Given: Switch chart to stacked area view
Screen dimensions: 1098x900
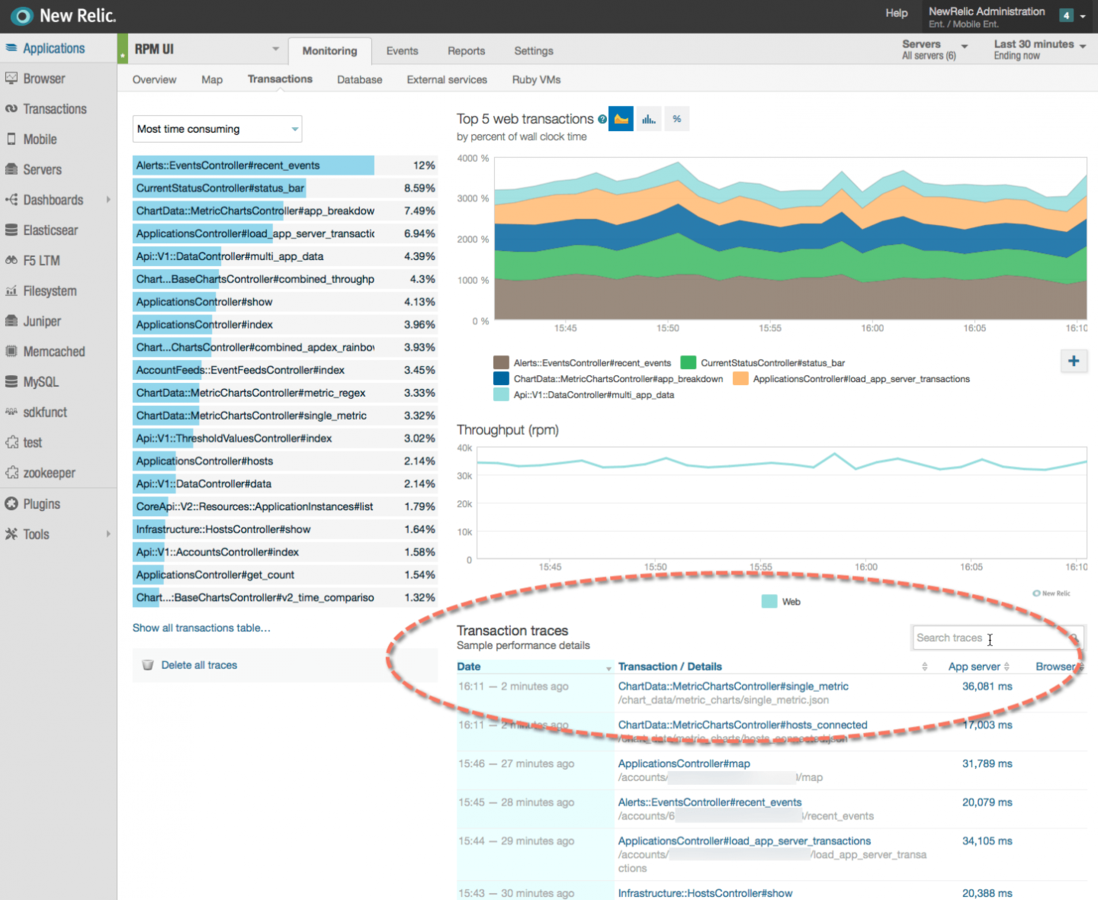Looking at the screenshot, I should tap(621, 119).
